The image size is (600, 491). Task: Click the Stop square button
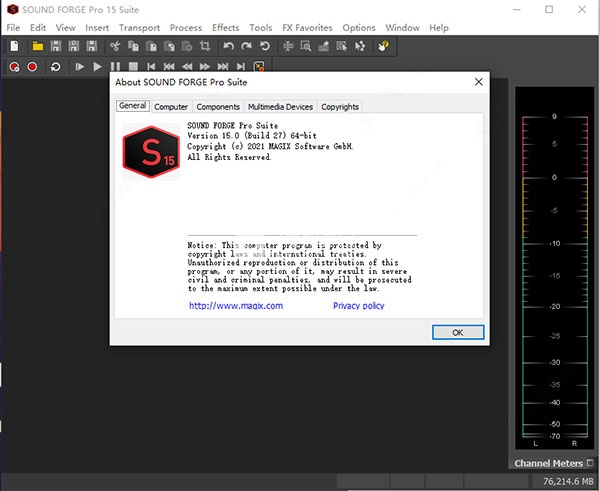133,67
